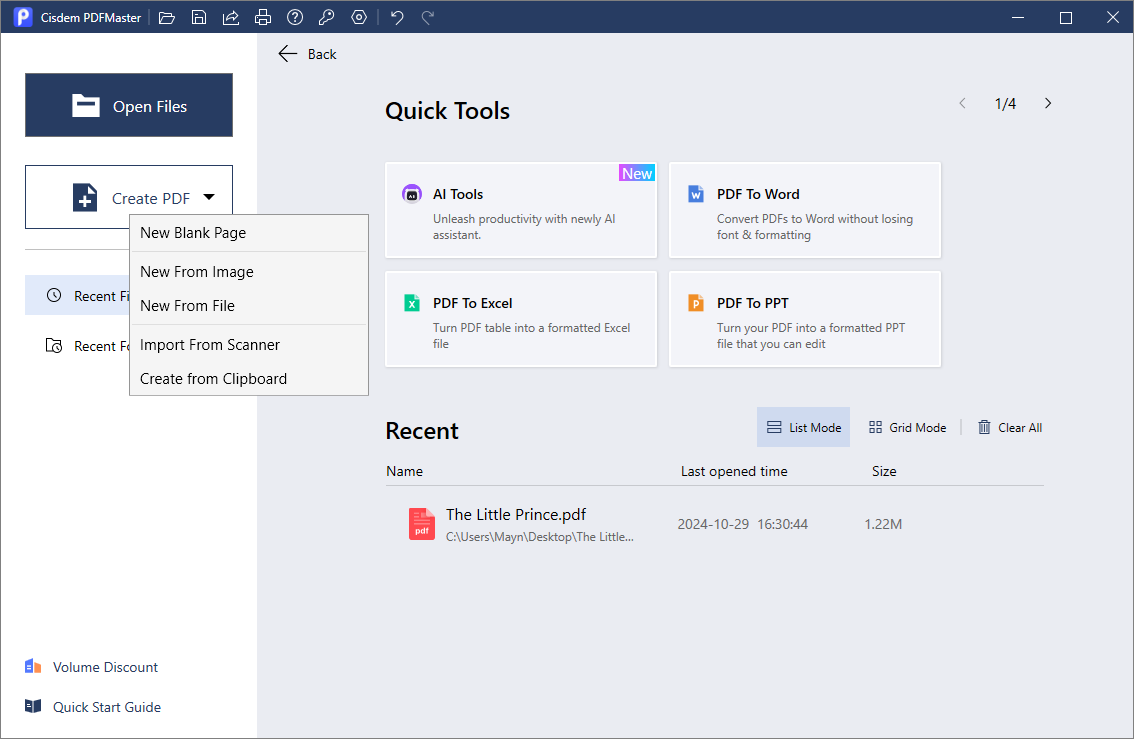Choose New Blank Page from the menu
Screen dimensions: 1134x739
click(249, 233)
